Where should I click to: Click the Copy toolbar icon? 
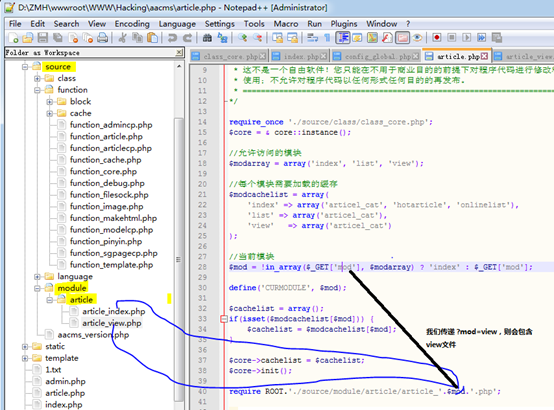click(137, 37)
